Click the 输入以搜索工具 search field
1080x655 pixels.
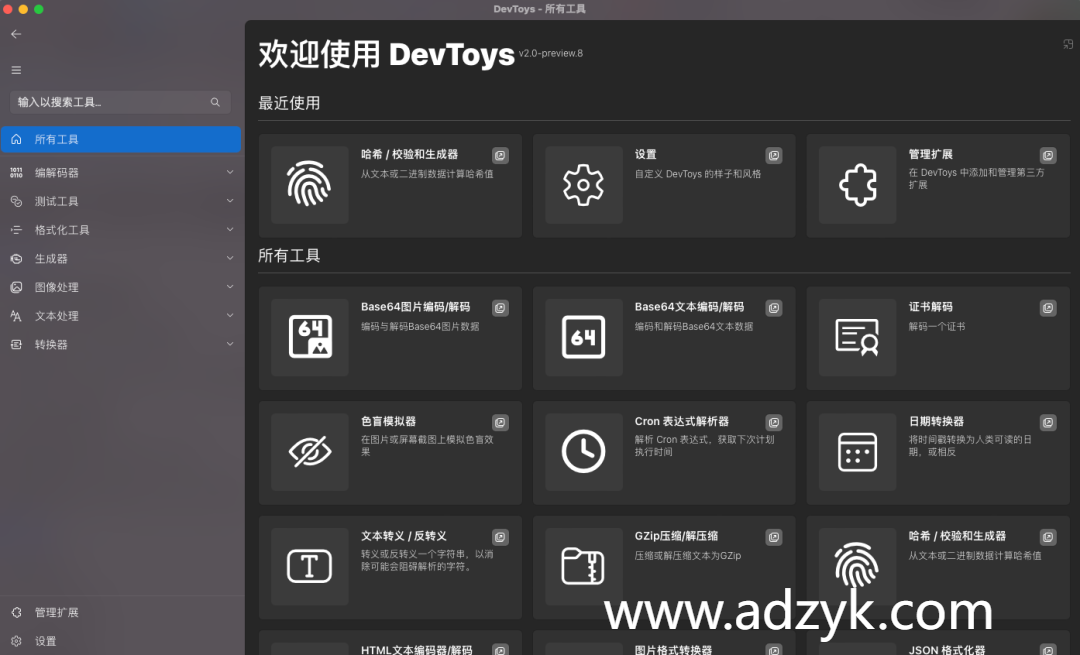[110, 101]
